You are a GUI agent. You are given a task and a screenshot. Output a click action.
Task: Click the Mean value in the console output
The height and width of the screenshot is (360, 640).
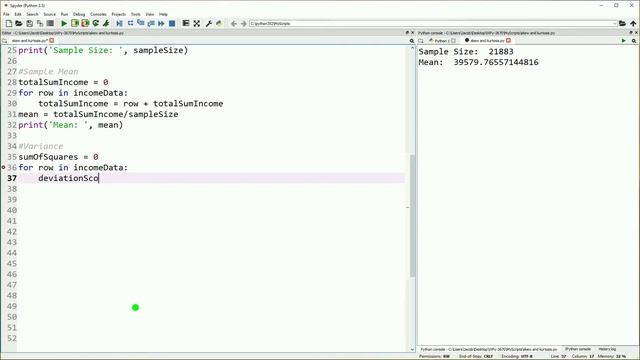click(x=496, y=62)
